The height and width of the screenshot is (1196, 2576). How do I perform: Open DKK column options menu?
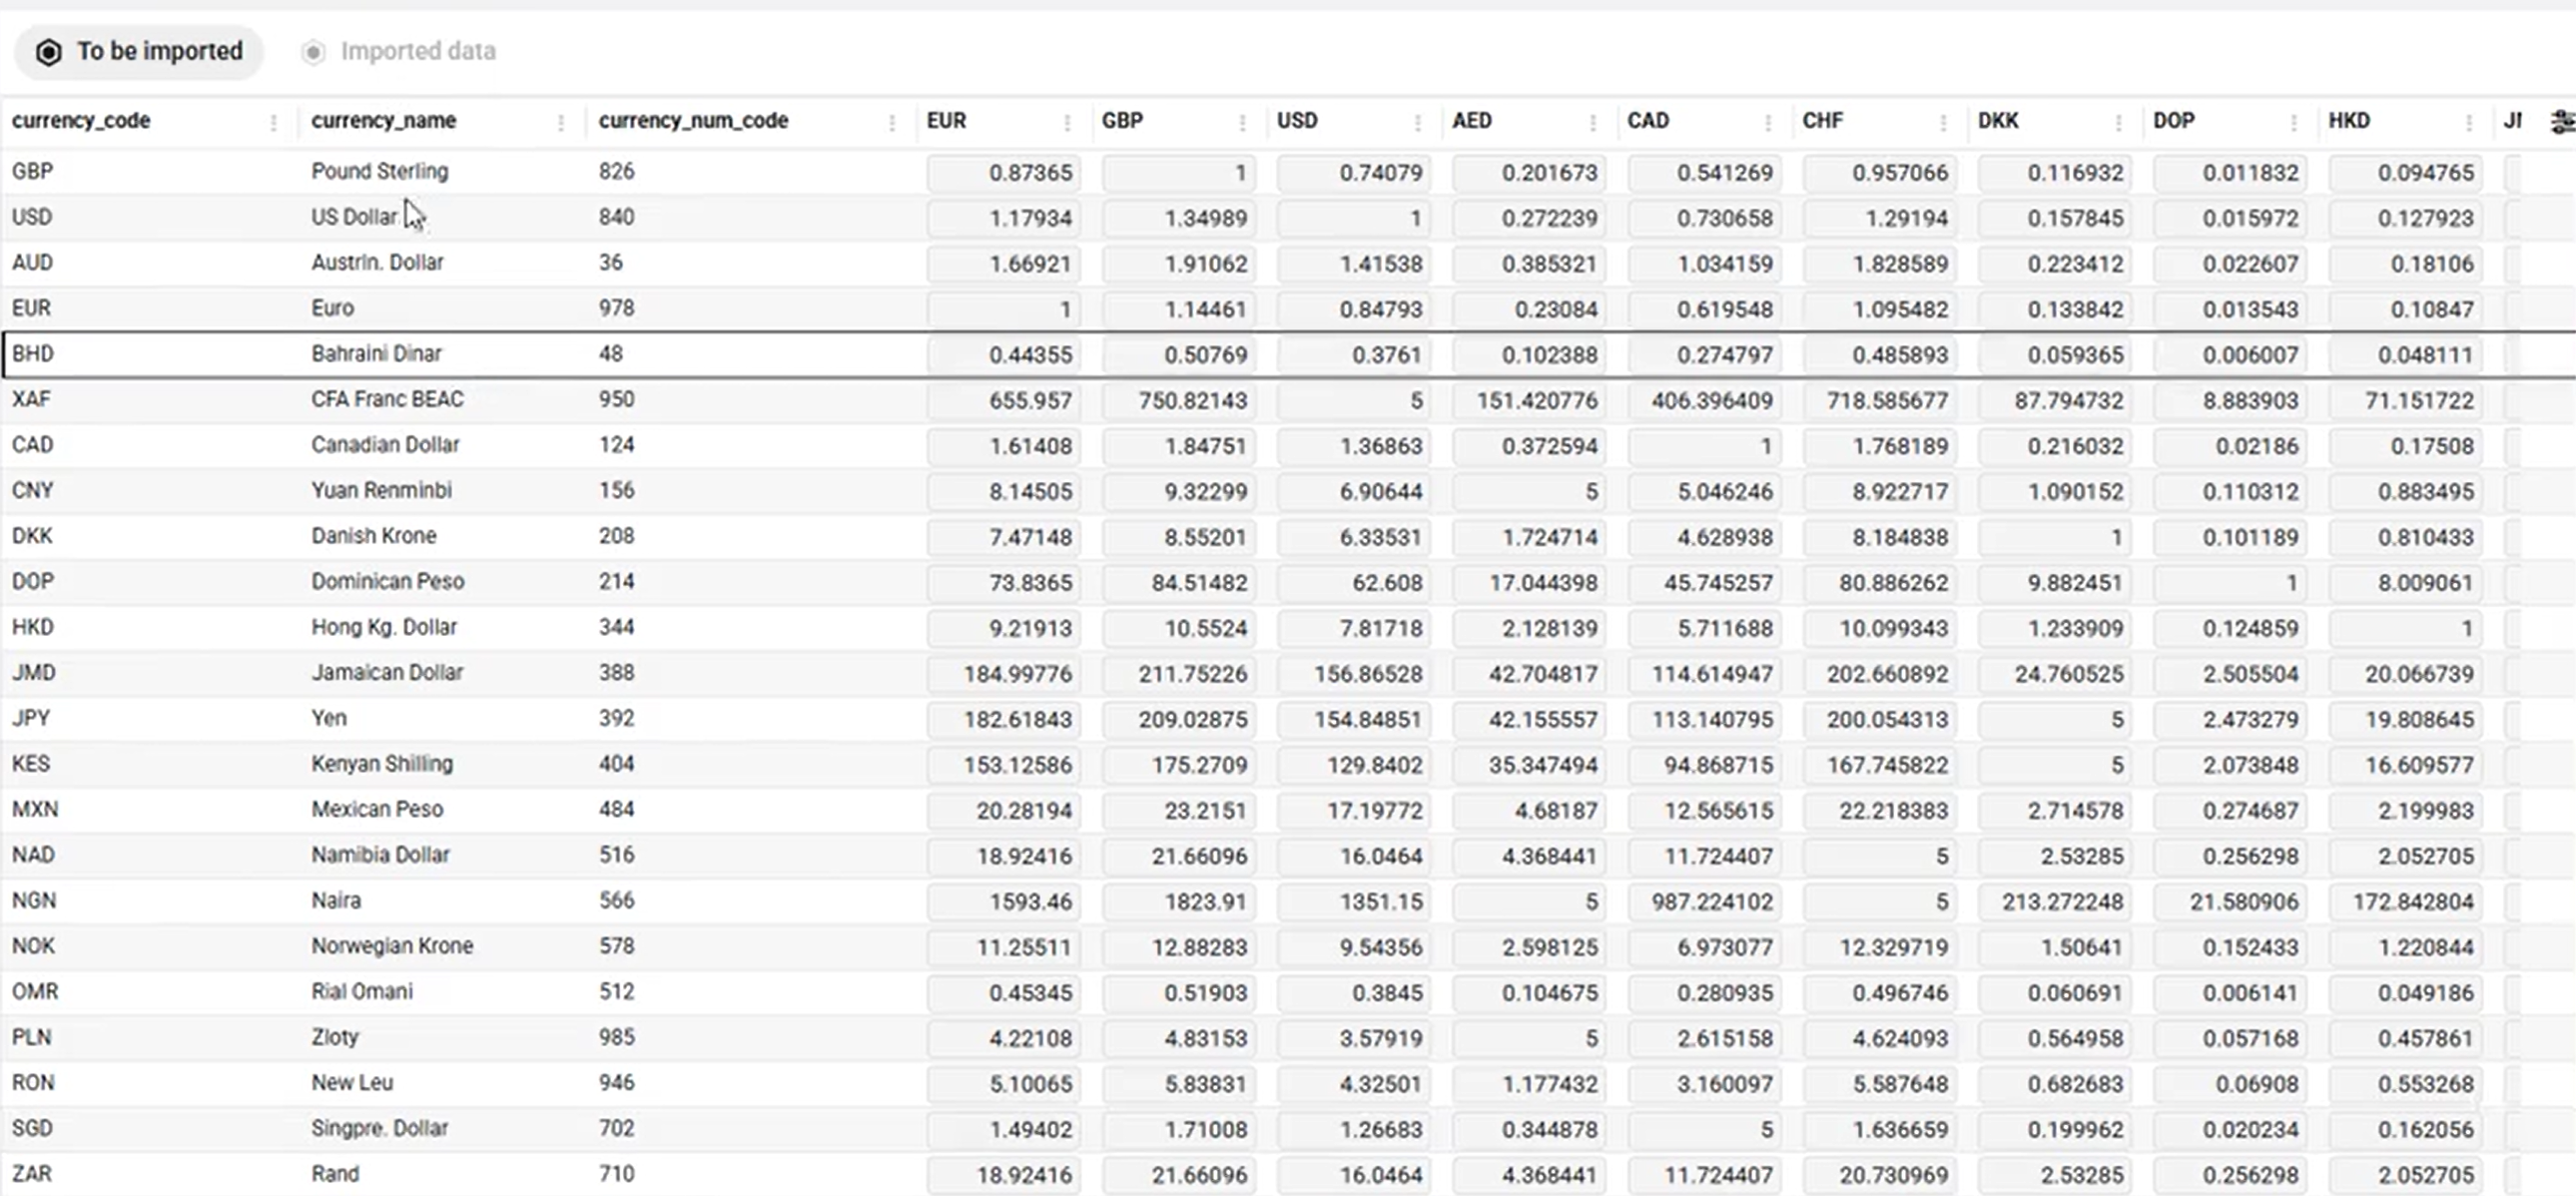pos(2119,122)
